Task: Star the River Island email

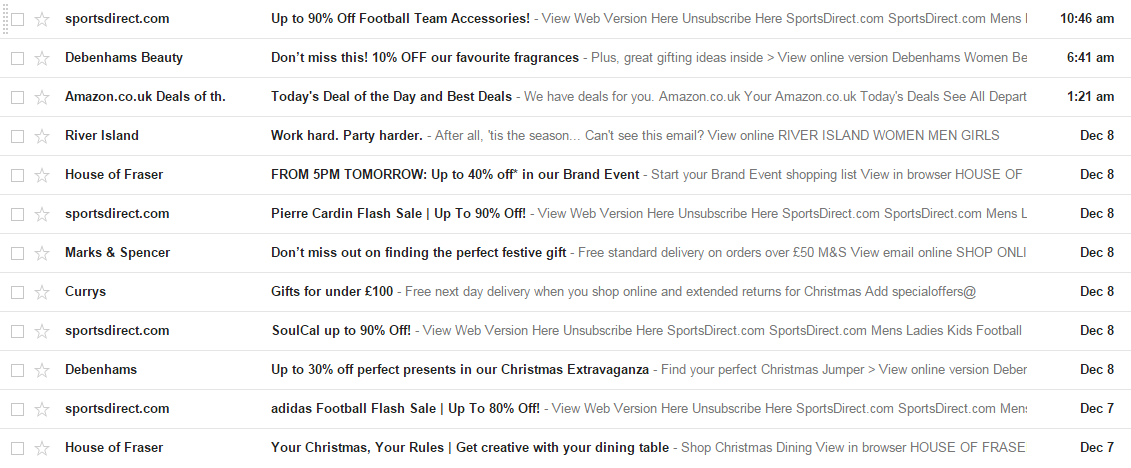Action: click(42, 136)
